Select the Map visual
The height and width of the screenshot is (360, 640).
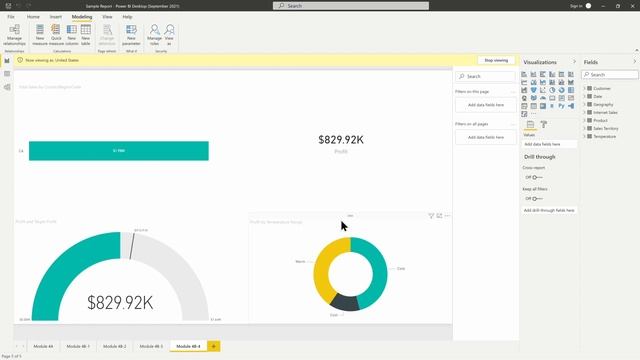(524, 98)
